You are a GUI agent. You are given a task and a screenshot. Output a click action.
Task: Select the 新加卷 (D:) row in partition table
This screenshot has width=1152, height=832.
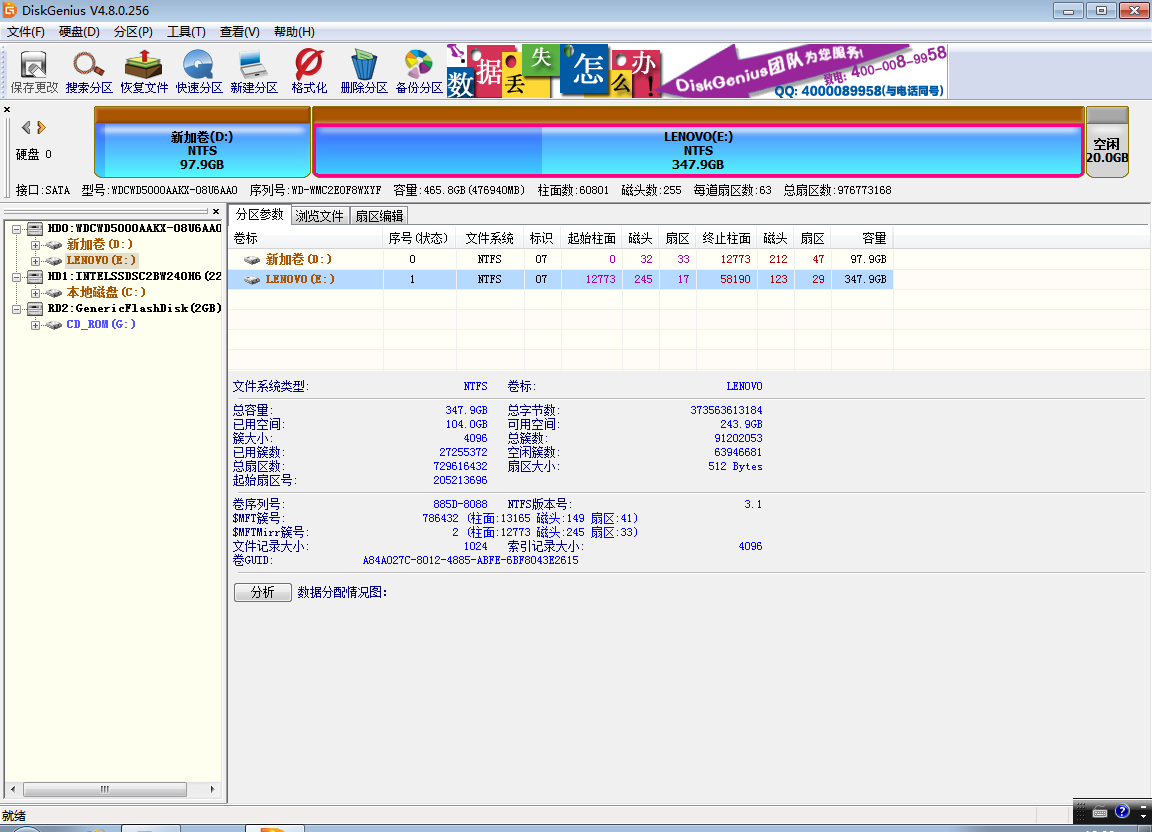(x=561, y=259)
